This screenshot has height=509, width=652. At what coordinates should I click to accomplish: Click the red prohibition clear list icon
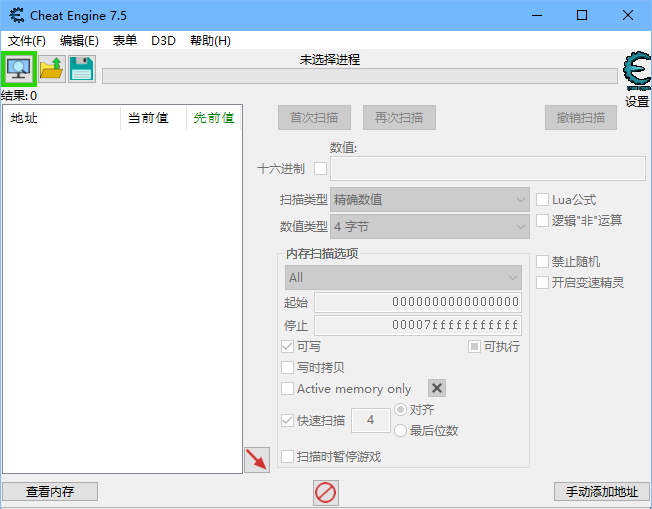326,493
